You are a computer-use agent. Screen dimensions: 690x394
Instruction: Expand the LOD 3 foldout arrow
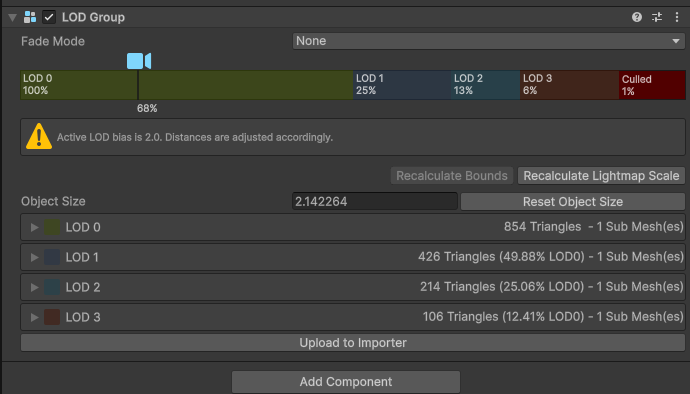click(34, 317)
